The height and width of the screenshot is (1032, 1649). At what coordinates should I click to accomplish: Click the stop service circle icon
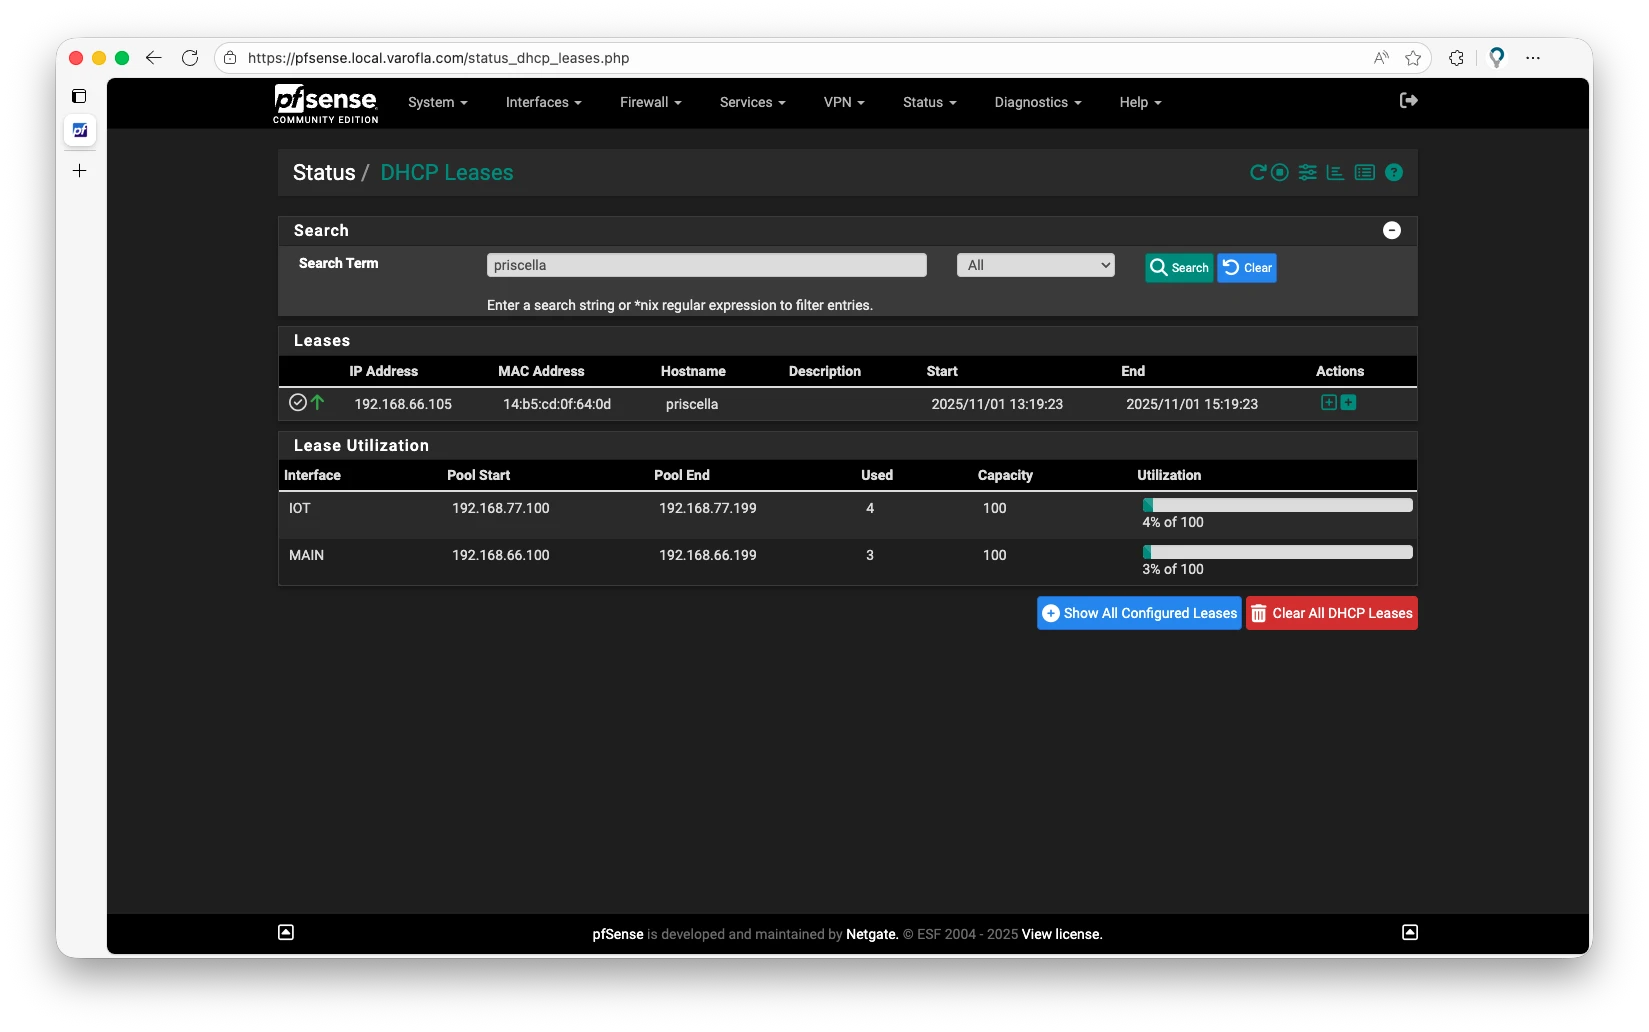click(1280, 172)
